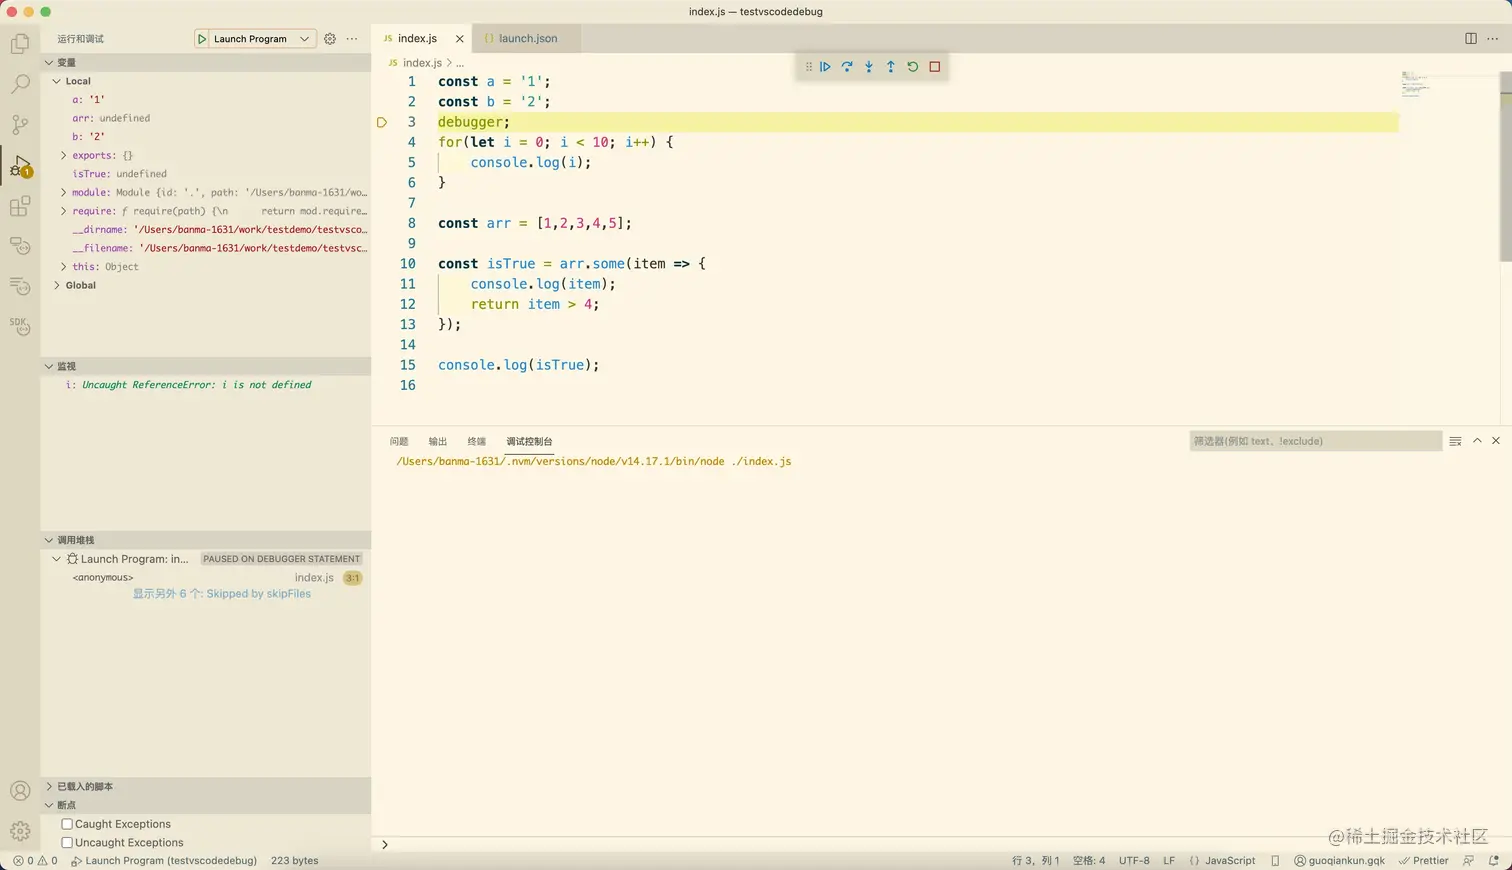This screenshot has width=1512, height=870.
Task: Open the Debug Console panel tab
Action: coord(529,441)
